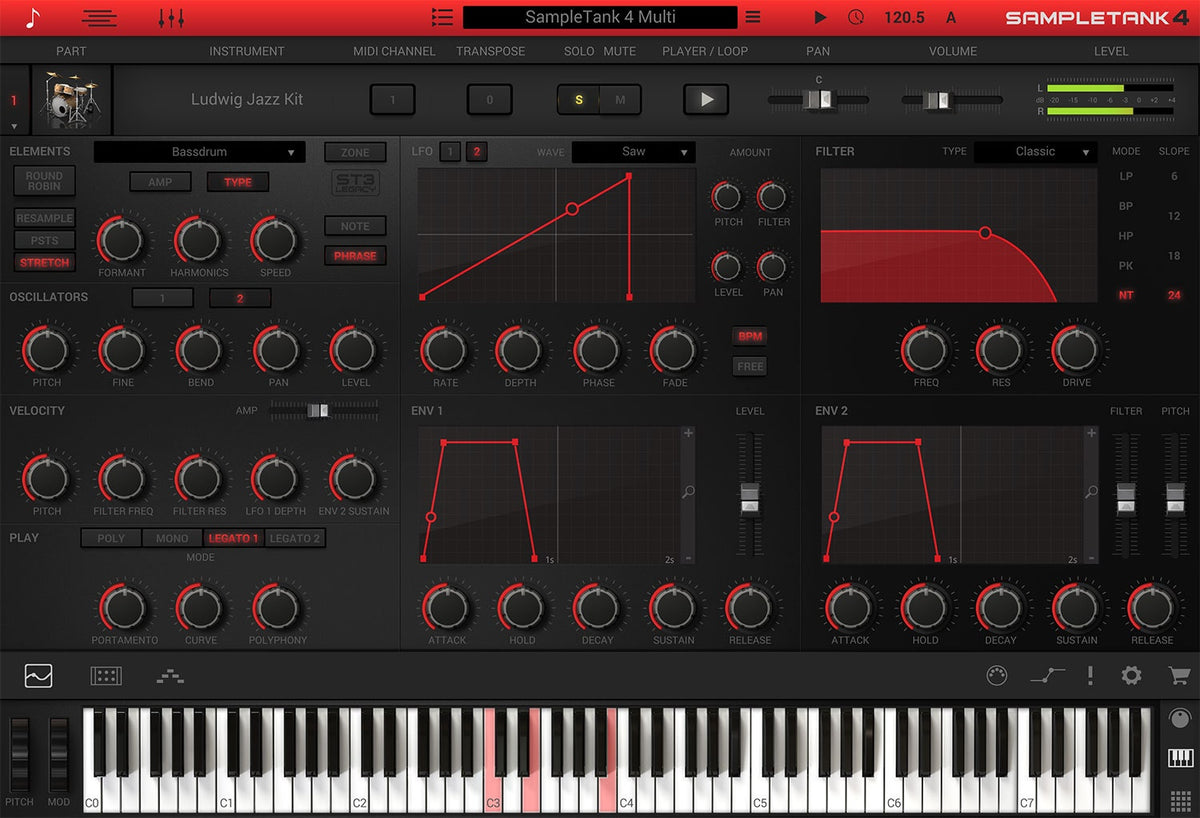Toggle LFO BPM sync

point(750,336)
